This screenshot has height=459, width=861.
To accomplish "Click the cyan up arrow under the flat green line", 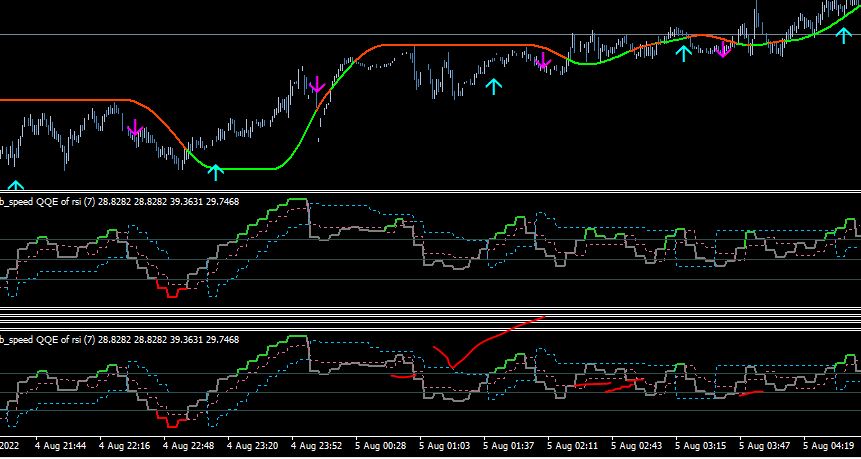I will pos(216,172).
